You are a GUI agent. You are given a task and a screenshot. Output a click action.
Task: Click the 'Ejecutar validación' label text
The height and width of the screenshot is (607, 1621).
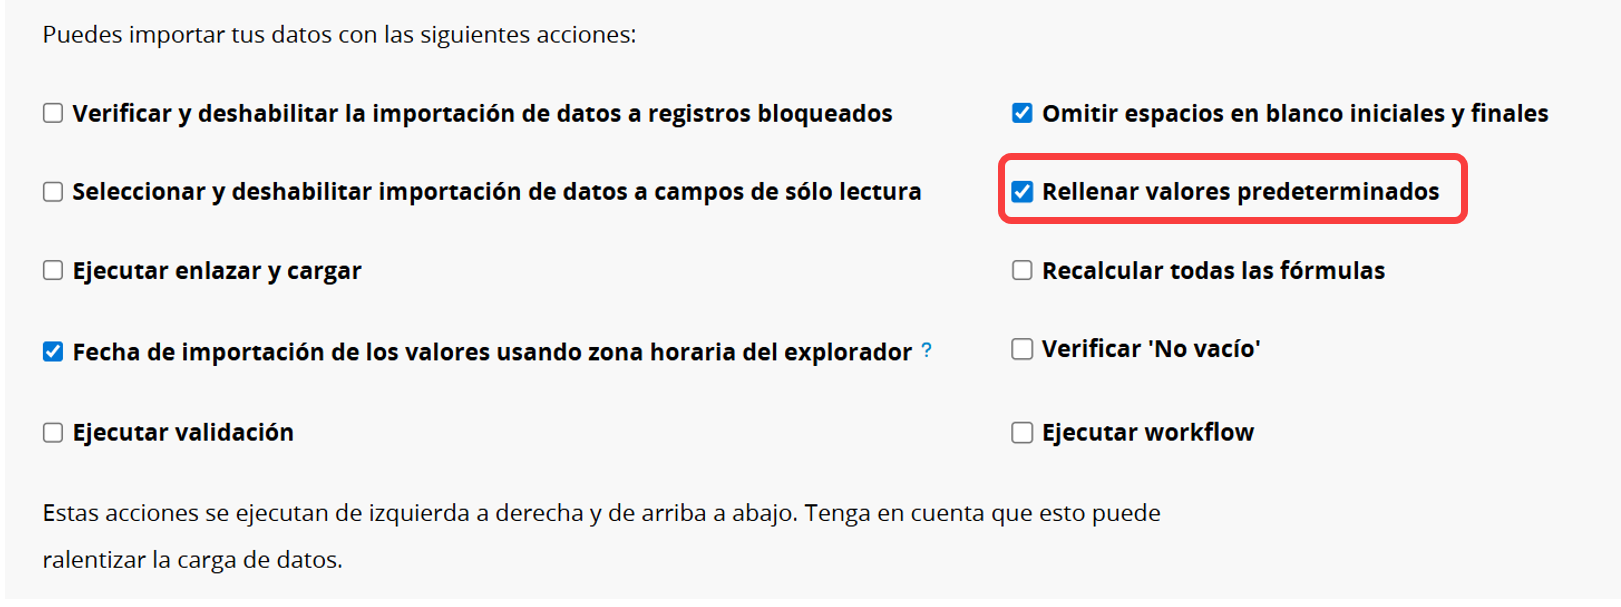[x=183, y=433]
